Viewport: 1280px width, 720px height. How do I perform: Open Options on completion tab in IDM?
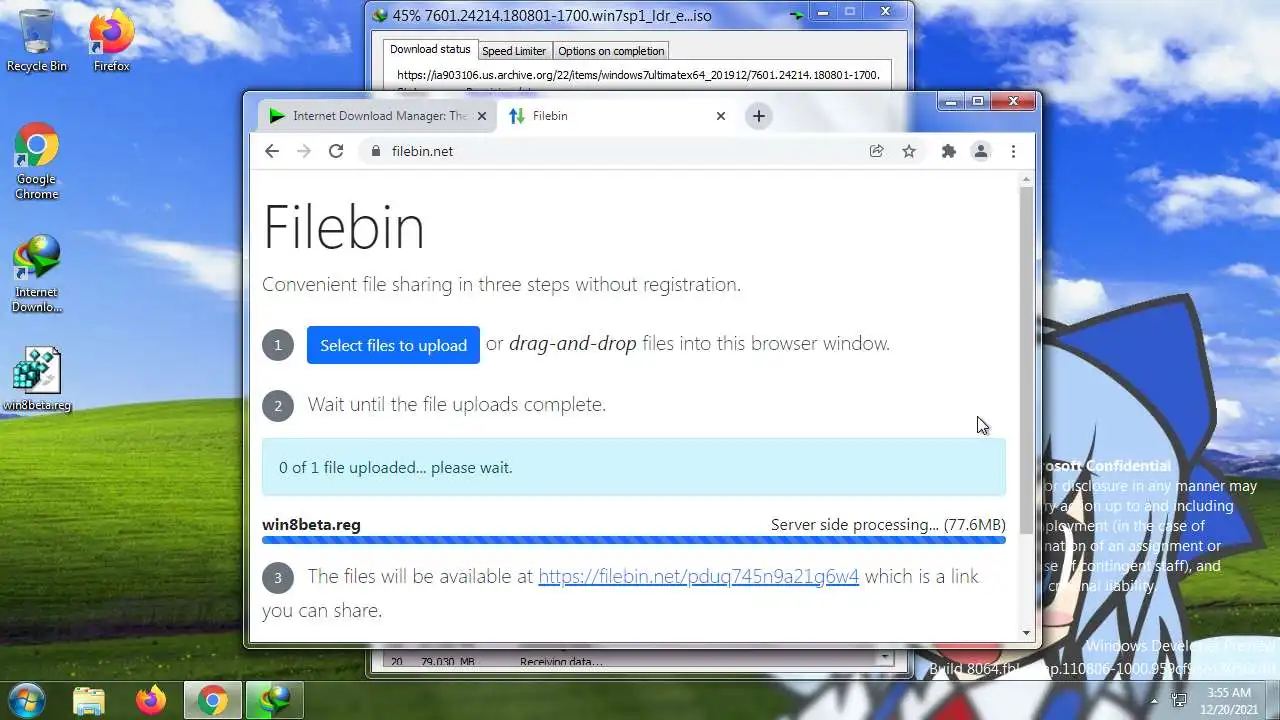click(611, 50)
